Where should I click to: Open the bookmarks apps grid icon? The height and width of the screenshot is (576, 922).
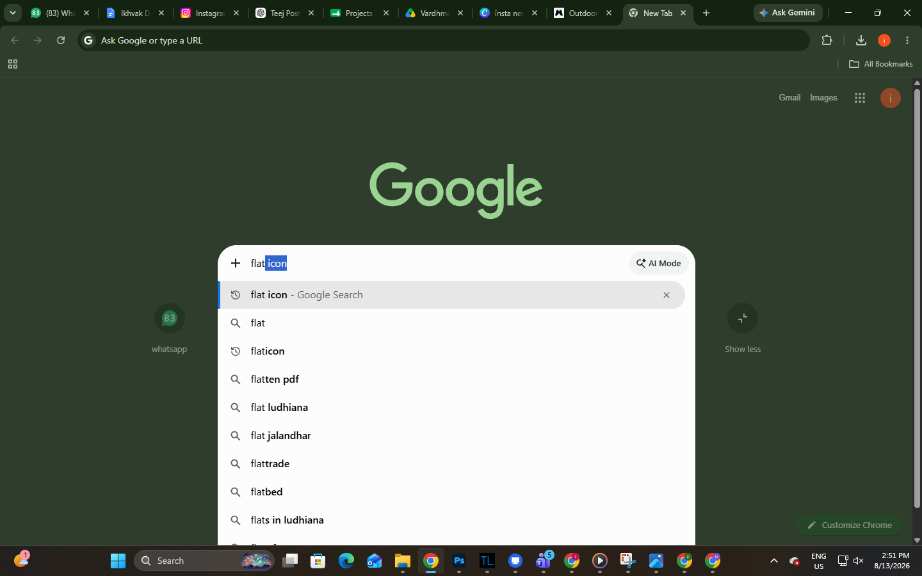[x=12, y=64]
